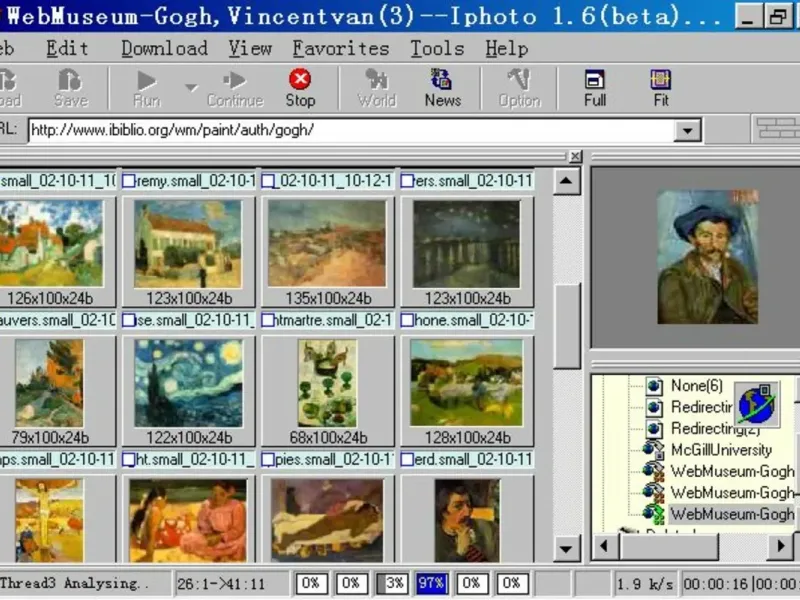Click the icon beside first Redirecting entry

point(654,407)
